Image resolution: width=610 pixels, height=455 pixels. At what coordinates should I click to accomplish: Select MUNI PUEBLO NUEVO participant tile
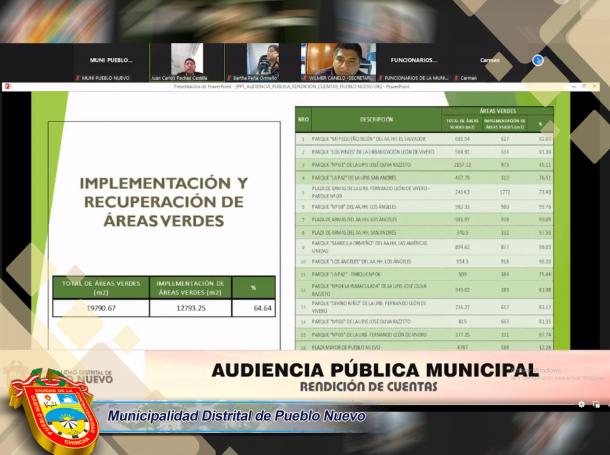coord(110,61)
